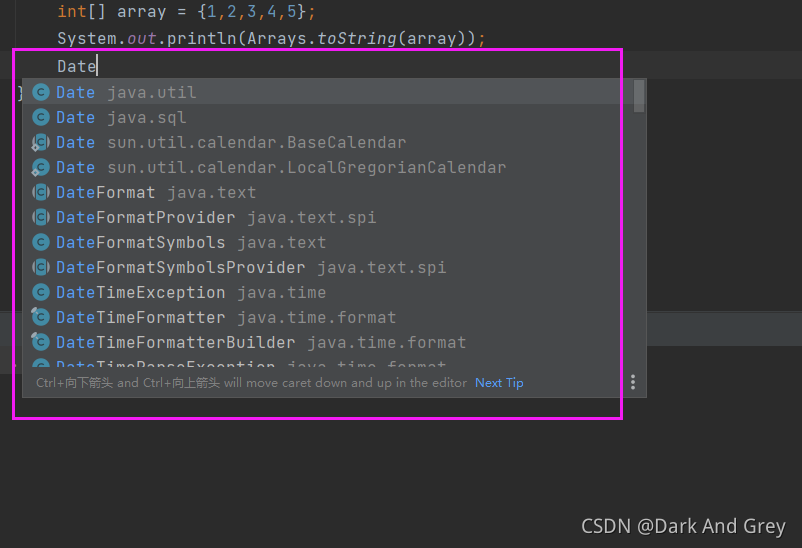Click class icon beside DateFormatSymbols

41,242
